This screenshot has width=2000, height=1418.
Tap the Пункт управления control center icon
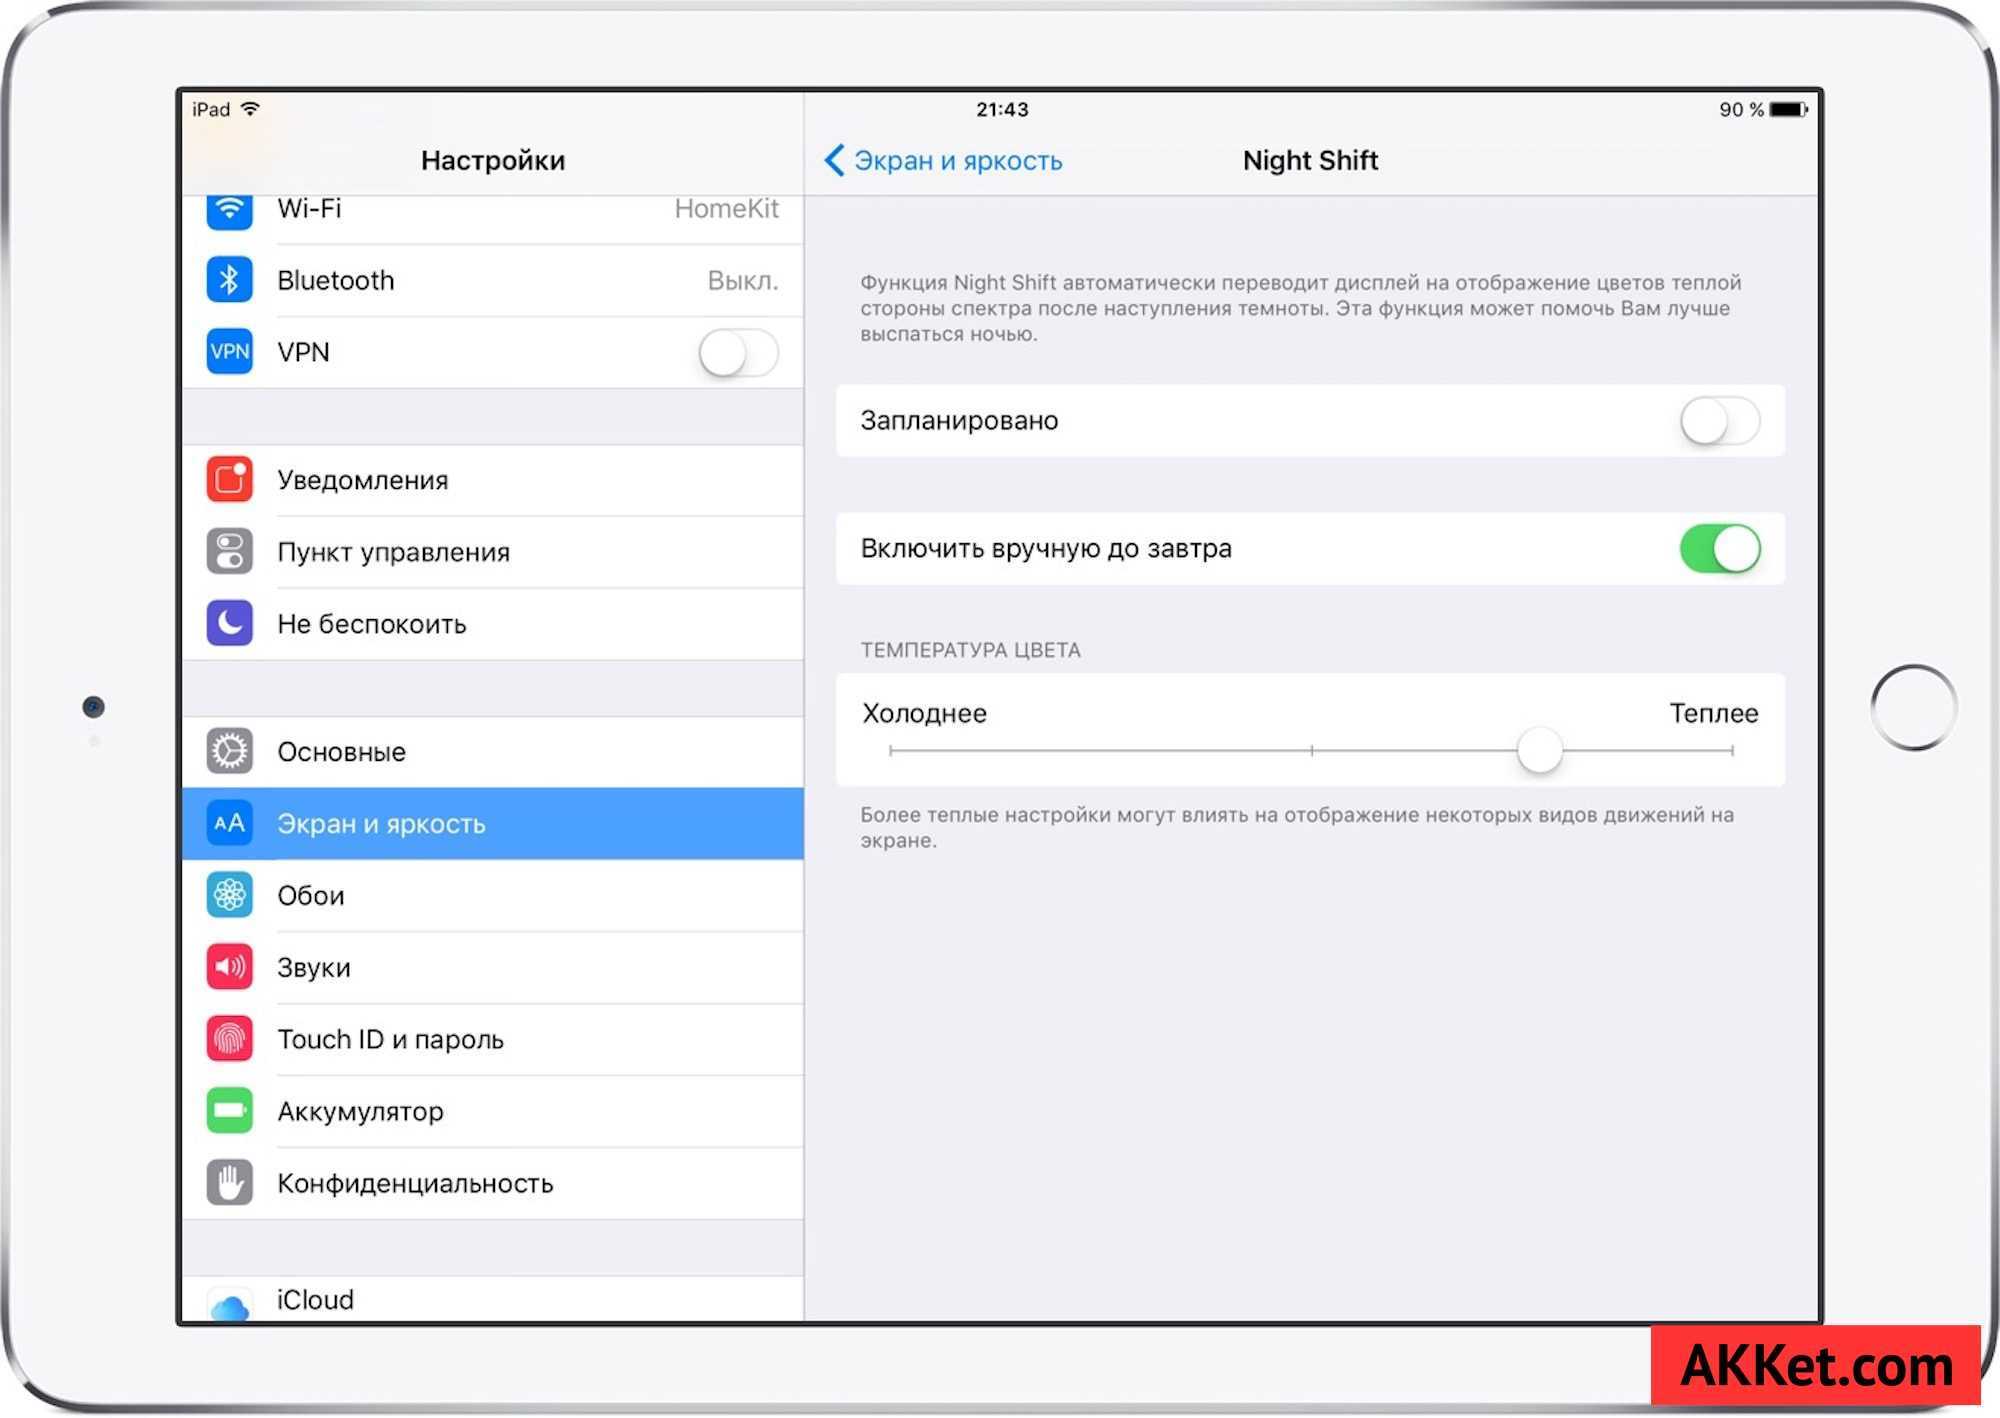pyautogui.click(x=229, y=552)
